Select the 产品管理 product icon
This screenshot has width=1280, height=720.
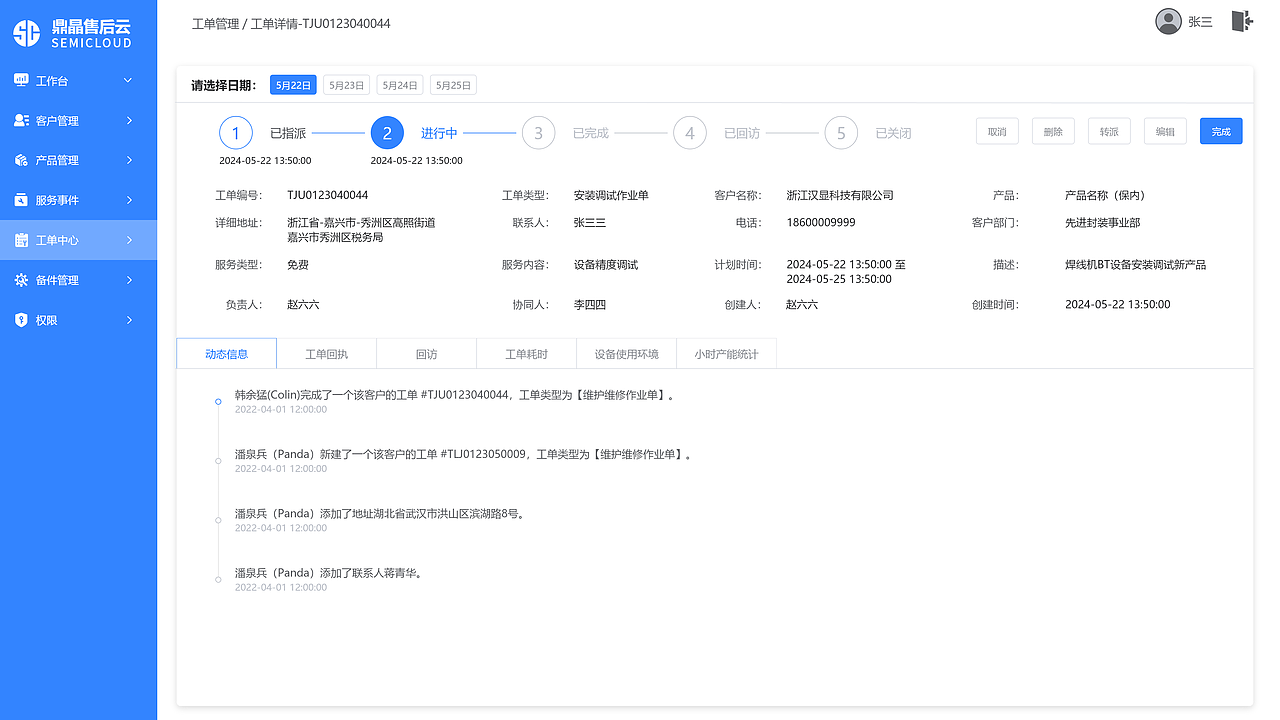[x=22, y=160]
